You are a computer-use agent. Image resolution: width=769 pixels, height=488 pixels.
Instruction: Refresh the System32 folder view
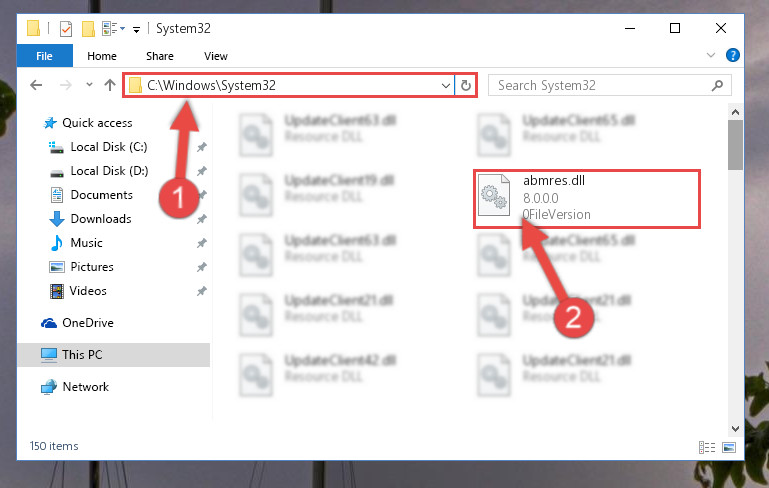(x=466, y=86)
